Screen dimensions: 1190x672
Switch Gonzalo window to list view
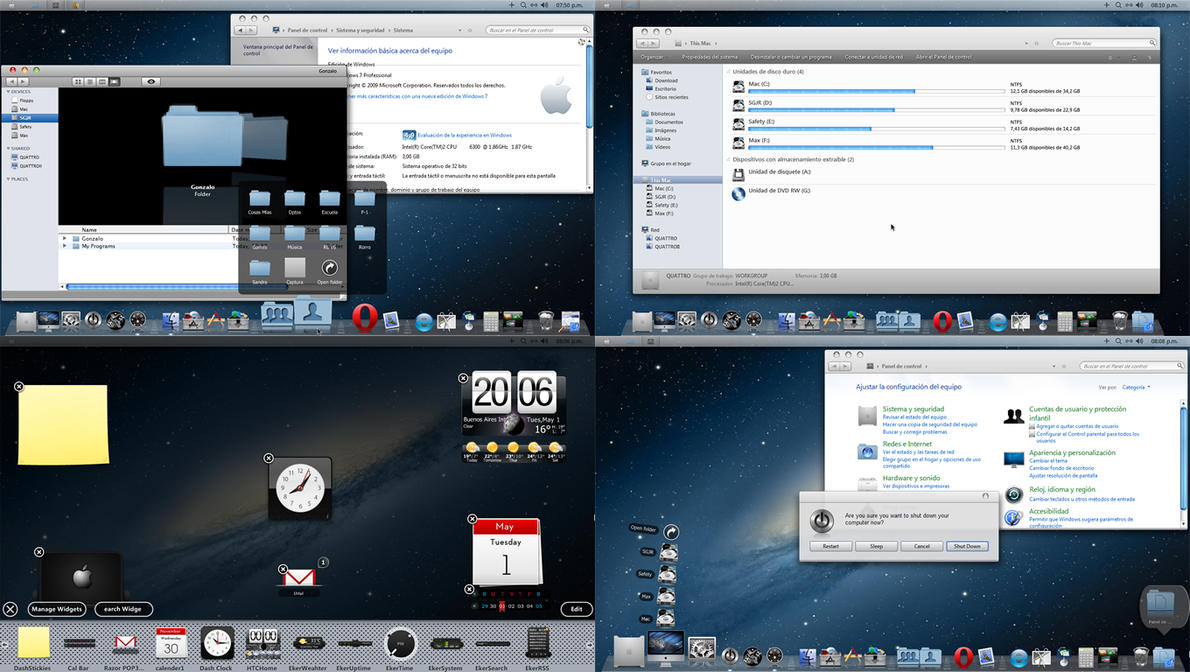[x=90, y=81]
